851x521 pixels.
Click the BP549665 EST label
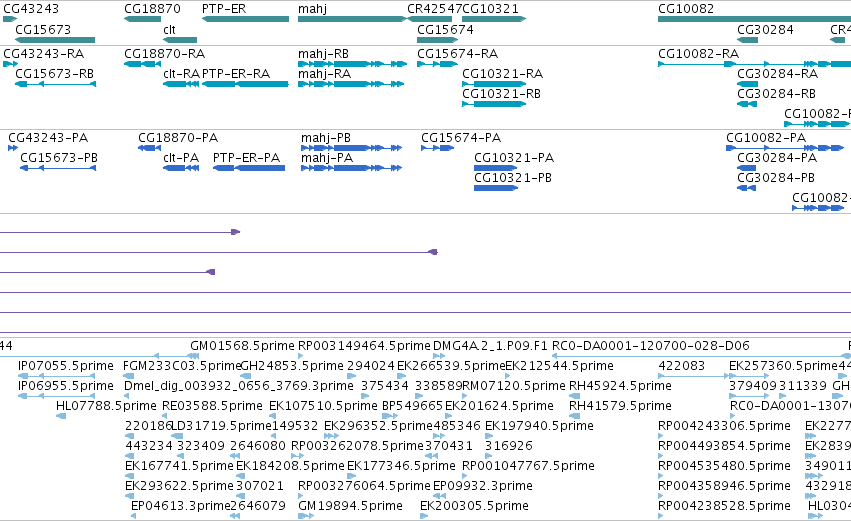412,406
